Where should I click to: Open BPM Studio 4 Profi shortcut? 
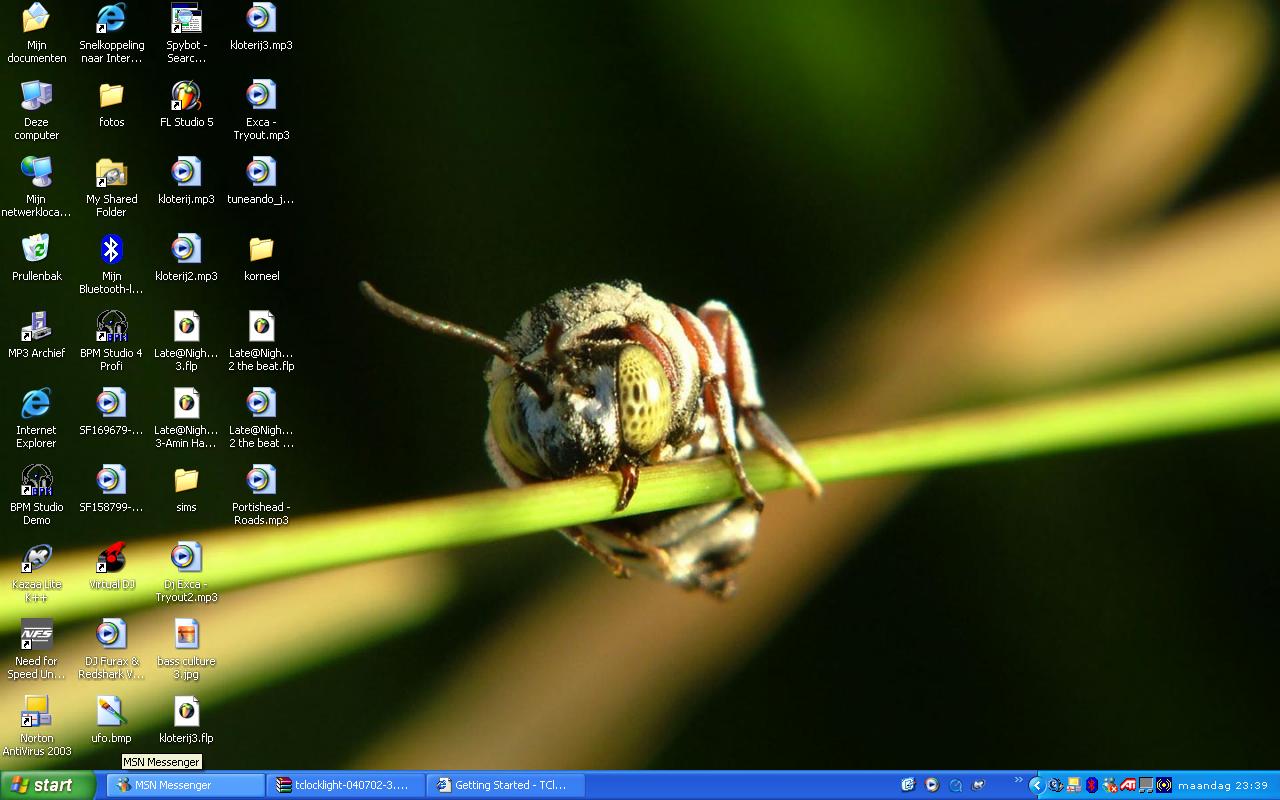(x=111, y=328)
